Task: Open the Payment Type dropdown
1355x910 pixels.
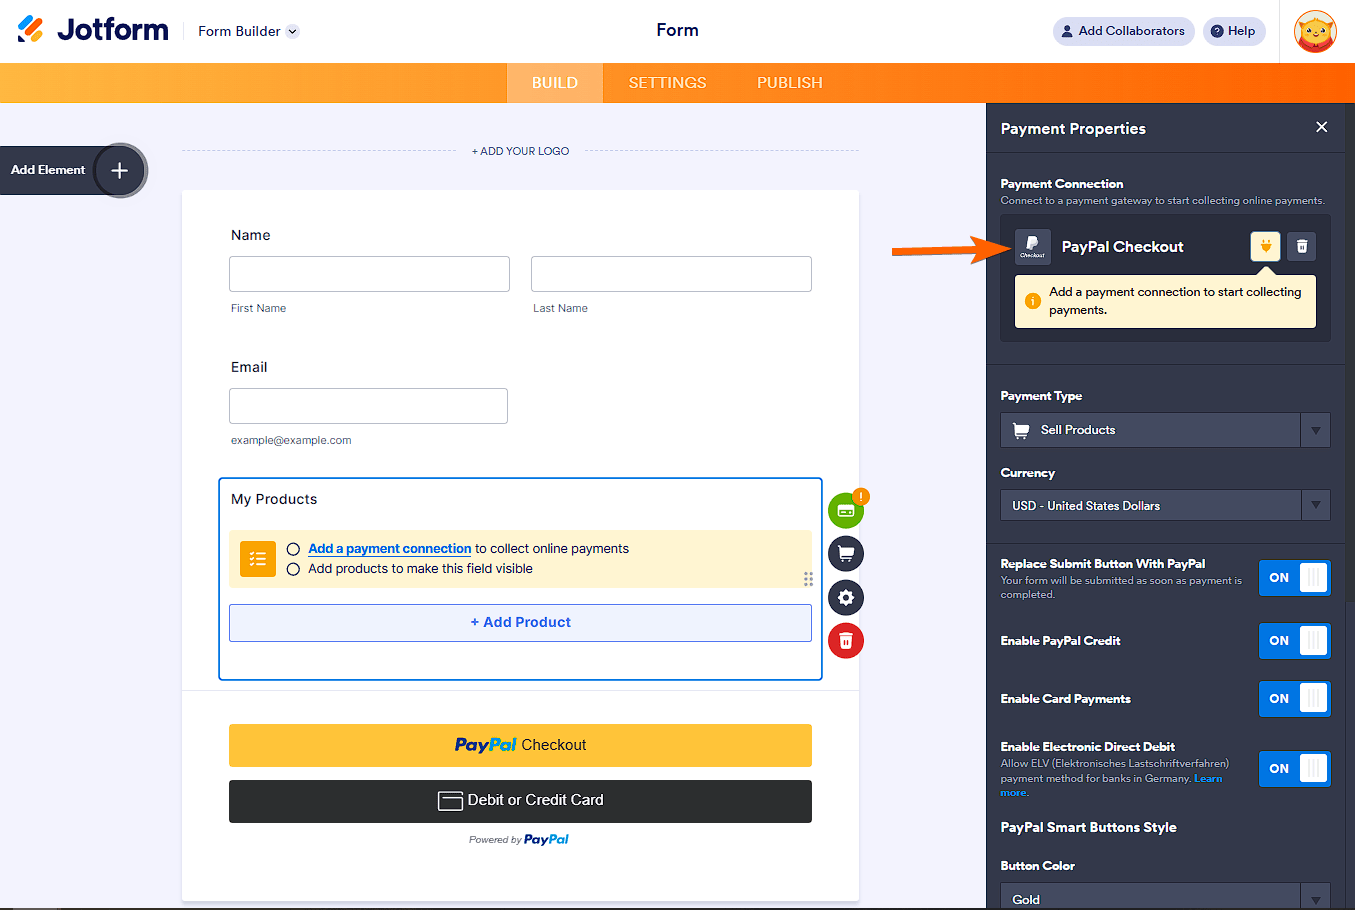Action: [1166, 430]
